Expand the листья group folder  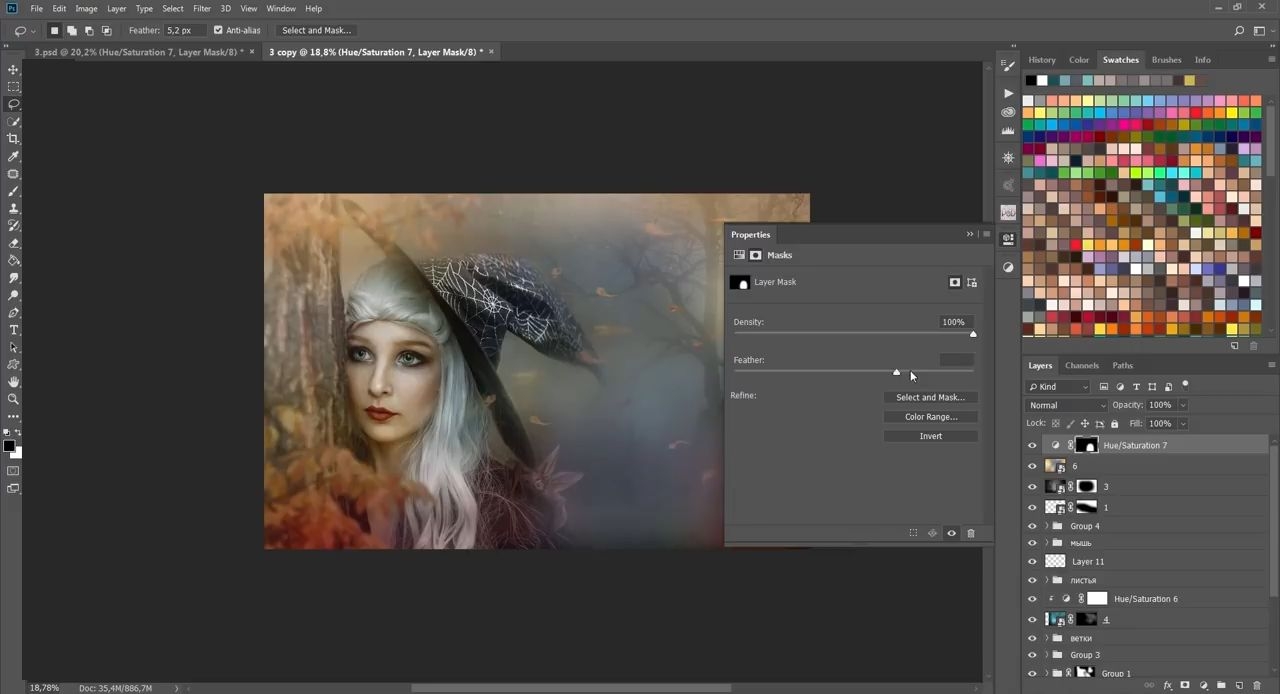[1047, 580]
